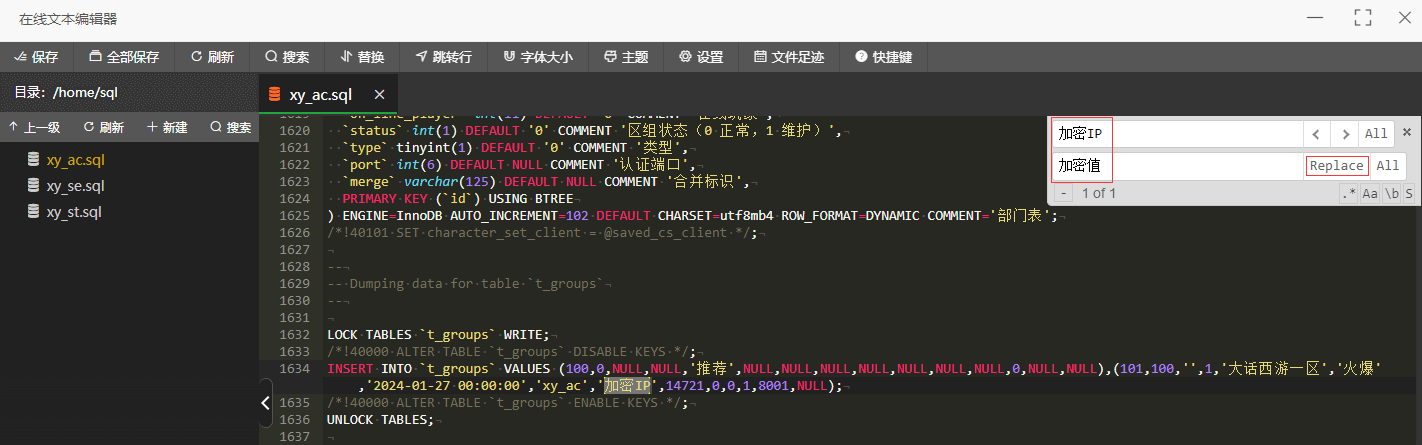The width and height of the screenshot is (1422, 445).
Task: Click the 保存 (Save) toolbar button
Action: [36, 57]
